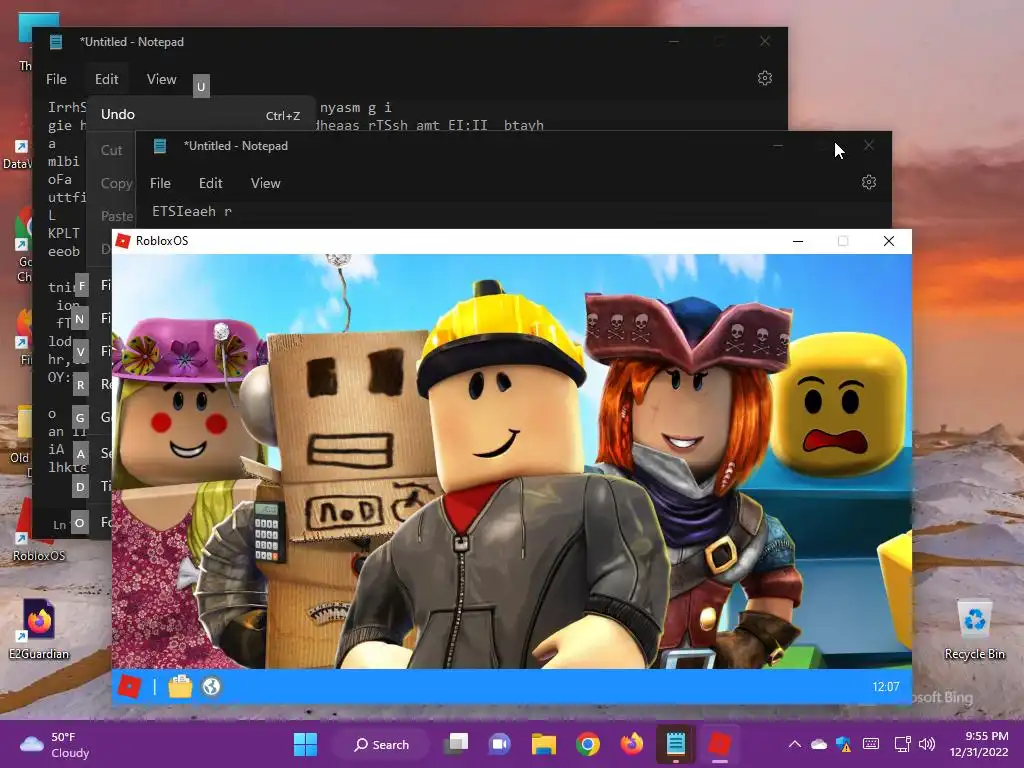The image size is (1024, 768).
Task: Click the Notepad icon in the front window's title bar
Action: tap(160, 146)
